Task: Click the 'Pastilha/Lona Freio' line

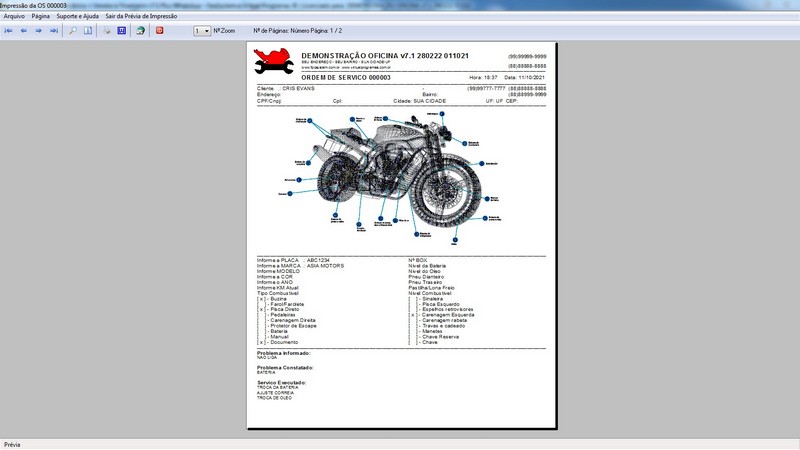Action: 431,288
